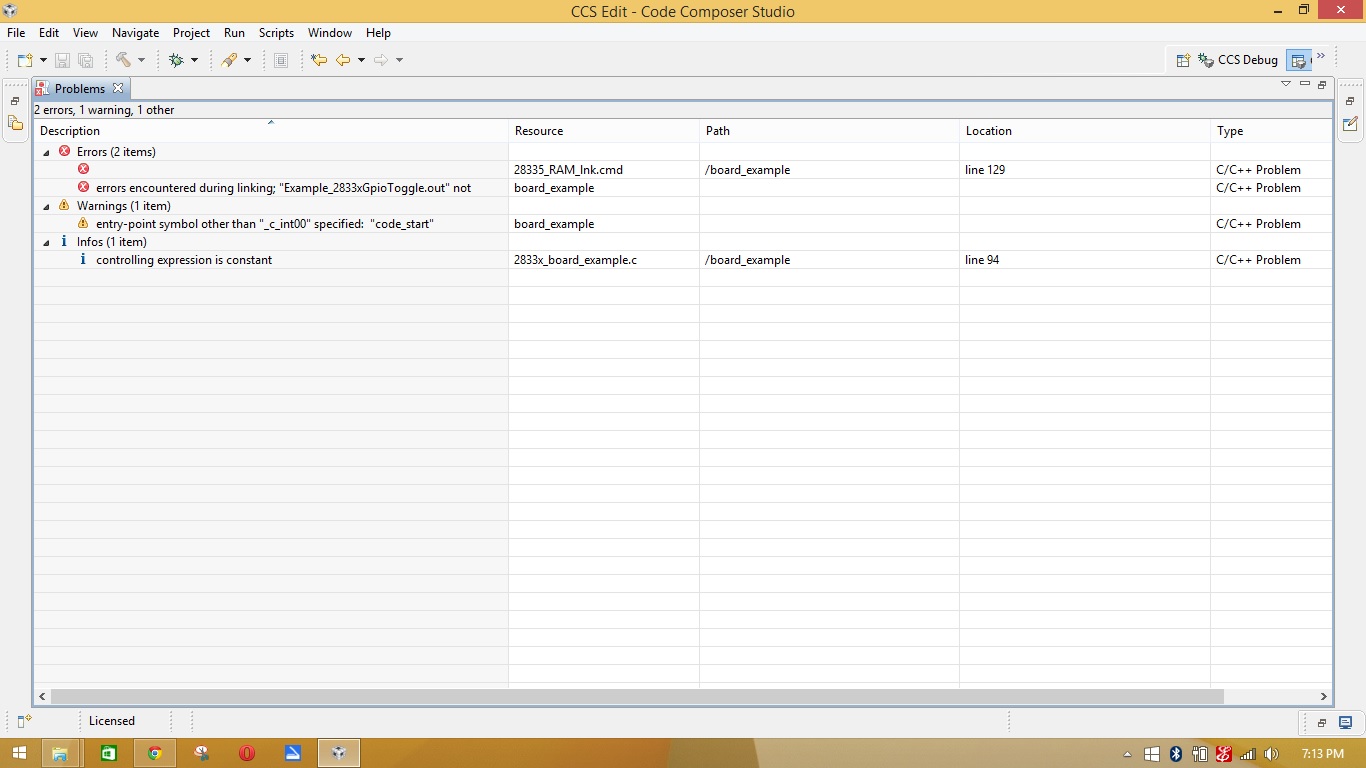Close the Problems tab

tap(118, 88)
